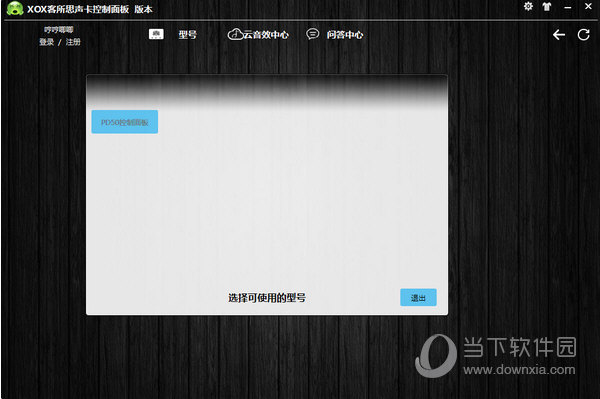
Task: Click the 退出 button
Action: pos(418,297)
